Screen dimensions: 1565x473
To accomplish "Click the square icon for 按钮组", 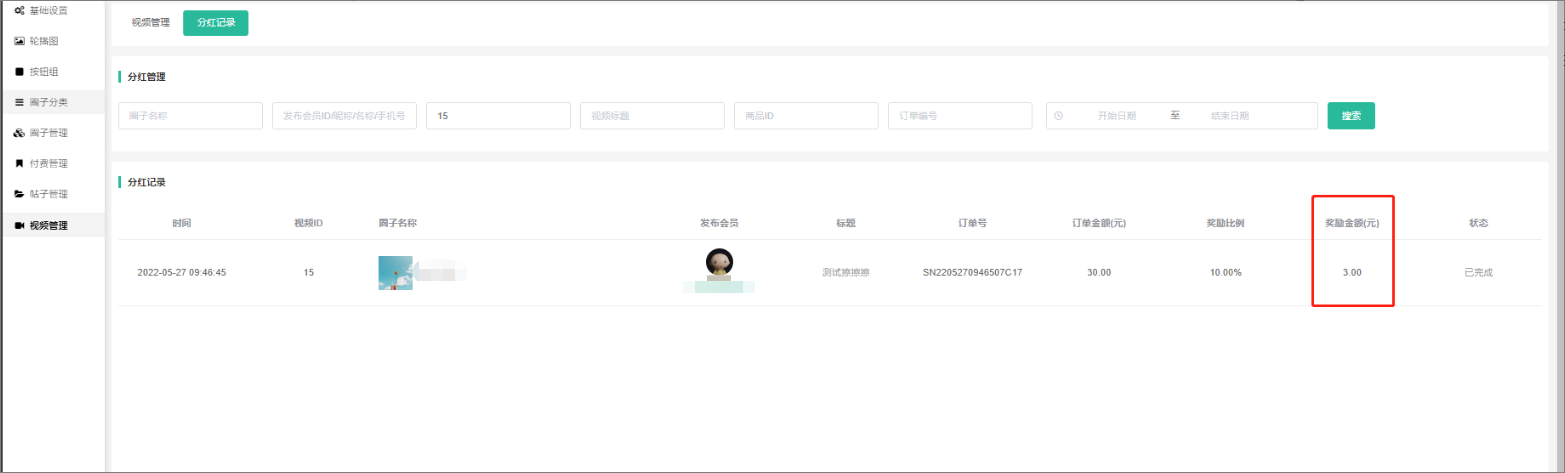I will [19, 71].
